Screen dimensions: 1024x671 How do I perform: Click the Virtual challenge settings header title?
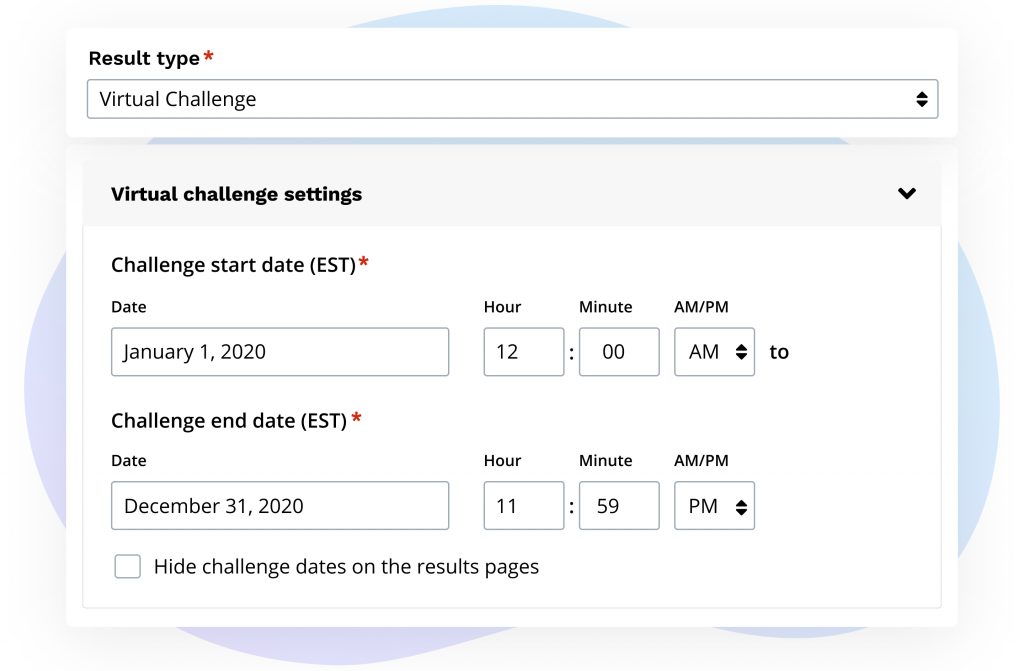click(236, 194)
